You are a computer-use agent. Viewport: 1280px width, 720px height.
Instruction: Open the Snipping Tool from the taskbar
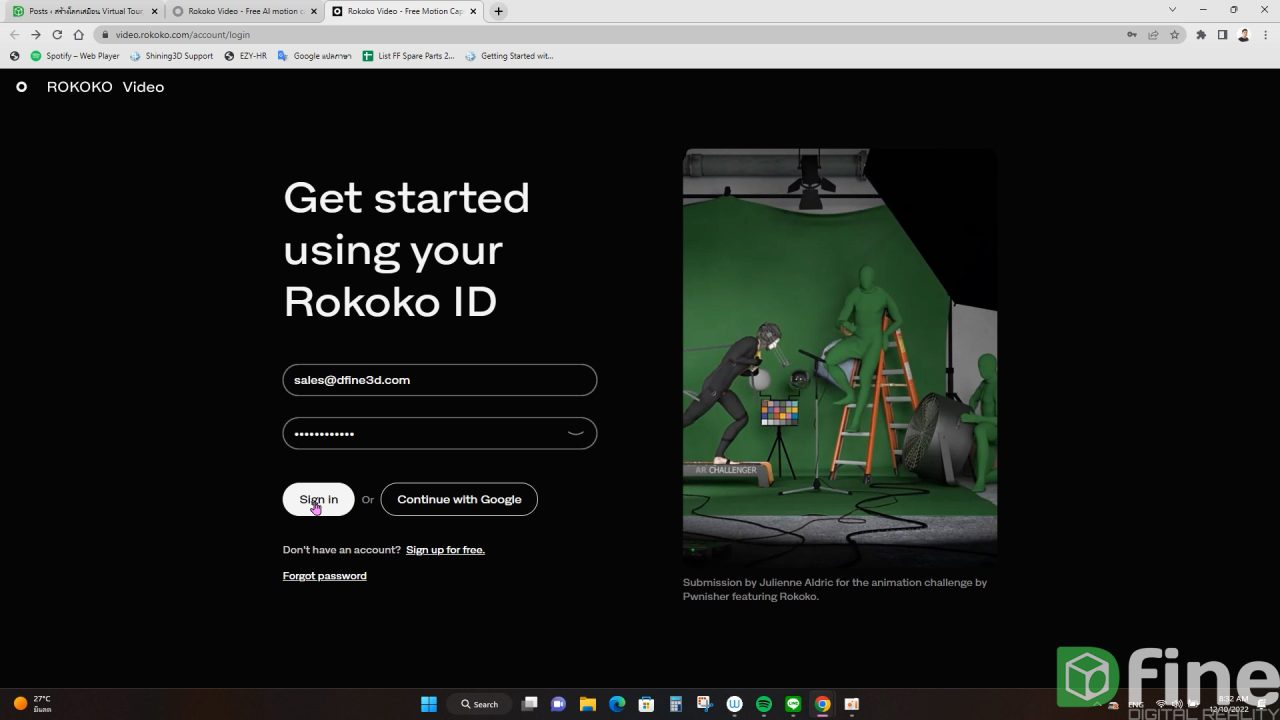704,704
